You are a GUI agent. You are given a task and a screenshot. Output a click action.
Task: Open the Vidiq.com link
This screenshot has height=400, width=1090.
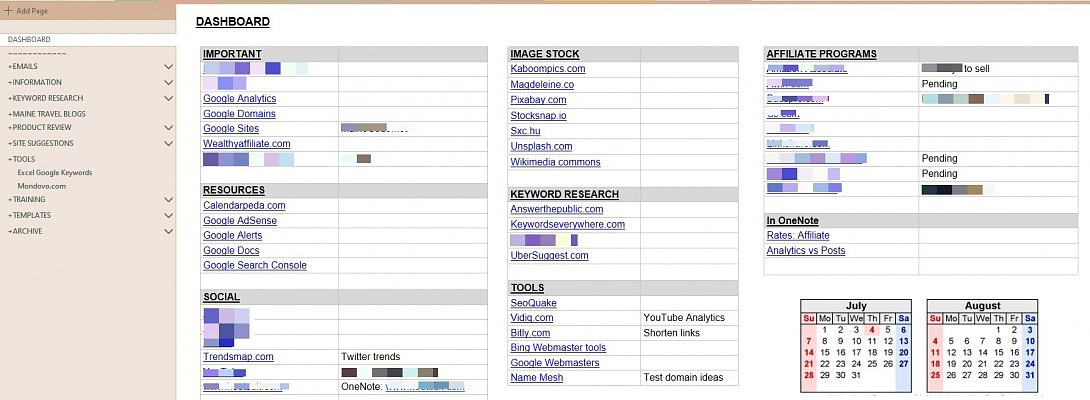pyautogui.click(x=532, y=317)
